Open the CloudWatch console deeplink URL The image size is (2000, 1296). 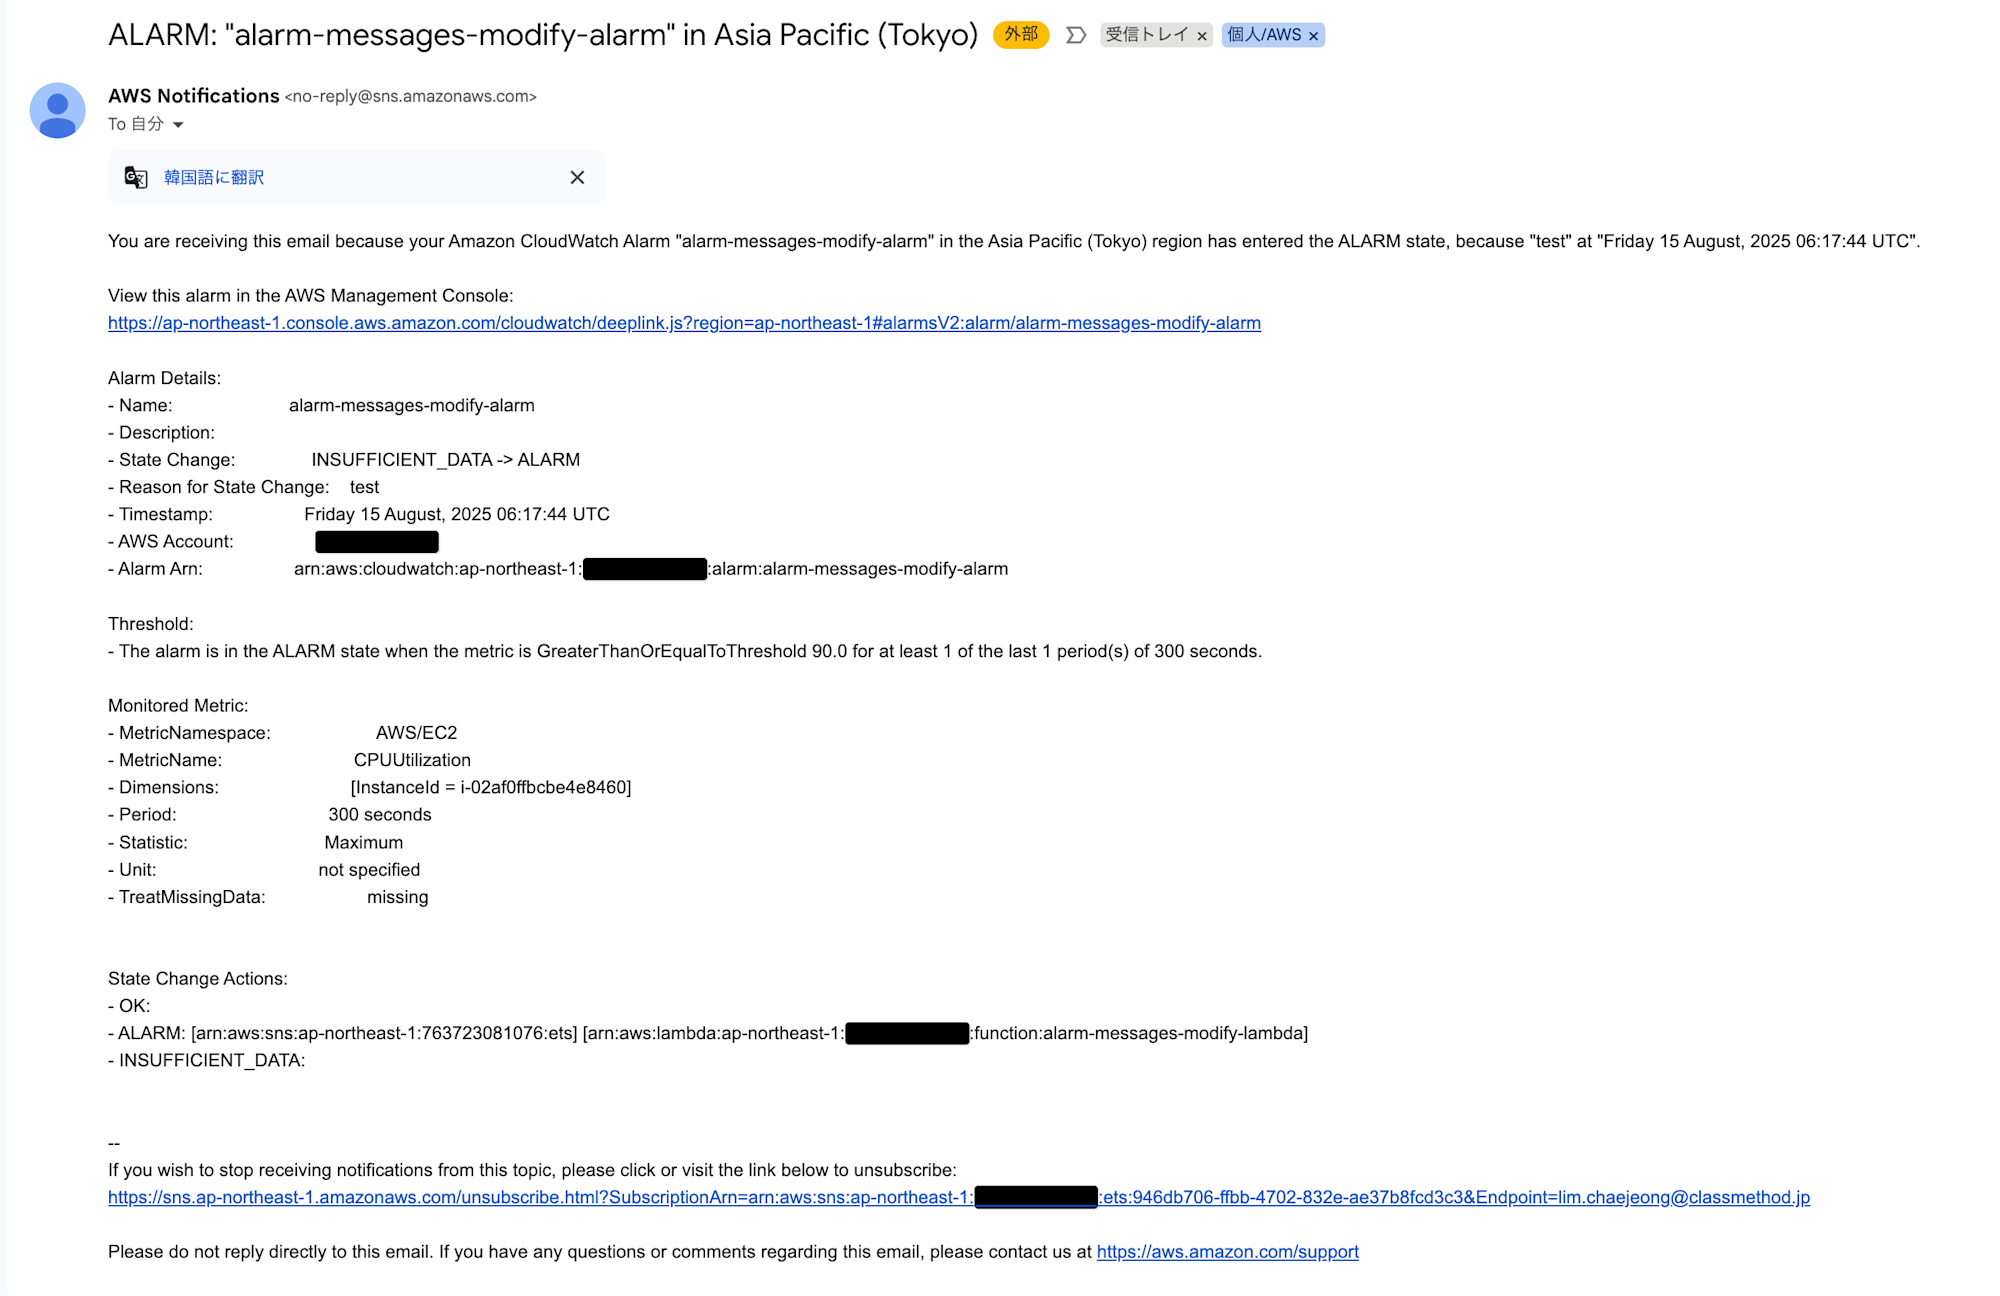684,323
